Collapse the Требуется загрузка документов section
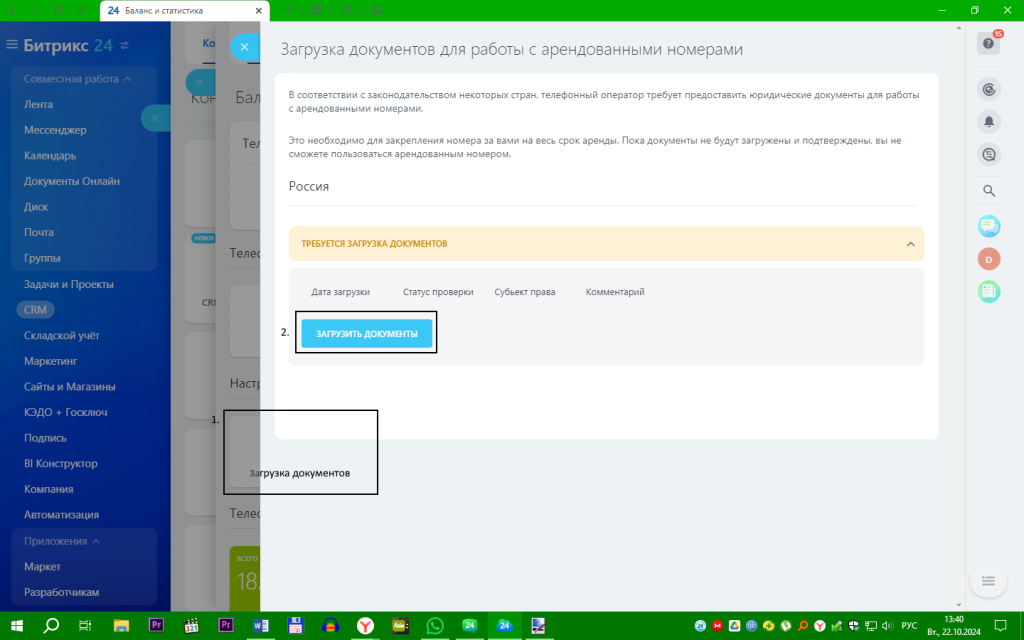The width and height of the screenshot is (1024, 640). click(x=910, y=244)
